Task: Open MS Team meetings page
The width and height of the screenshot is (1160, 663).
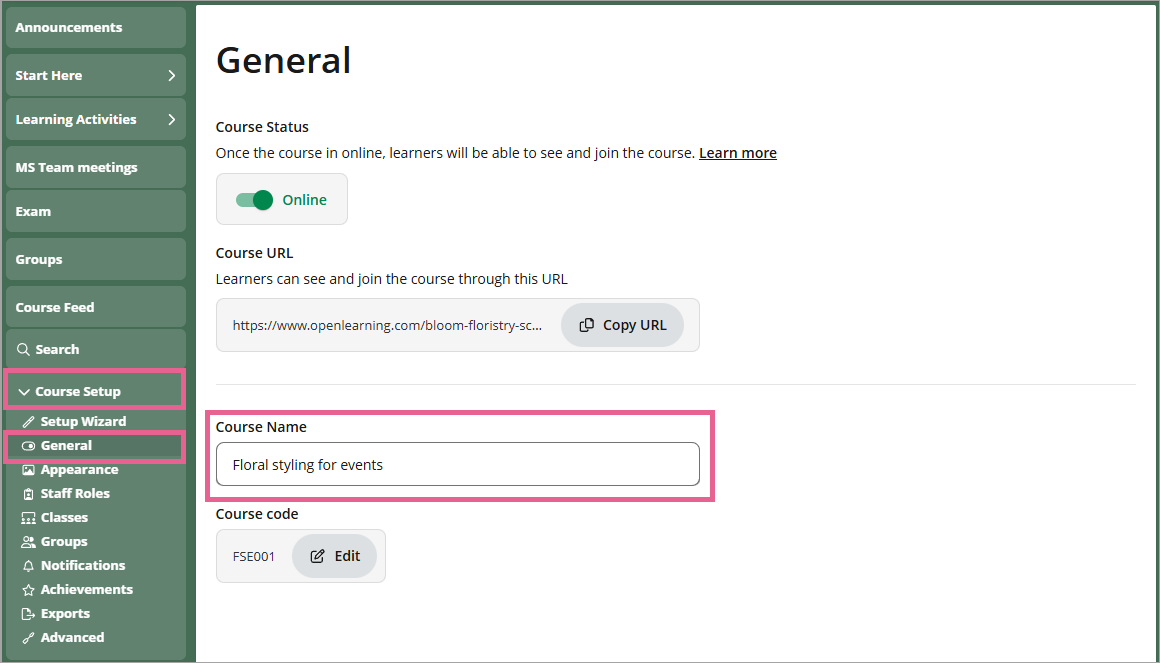Action: tap(95, 168)
